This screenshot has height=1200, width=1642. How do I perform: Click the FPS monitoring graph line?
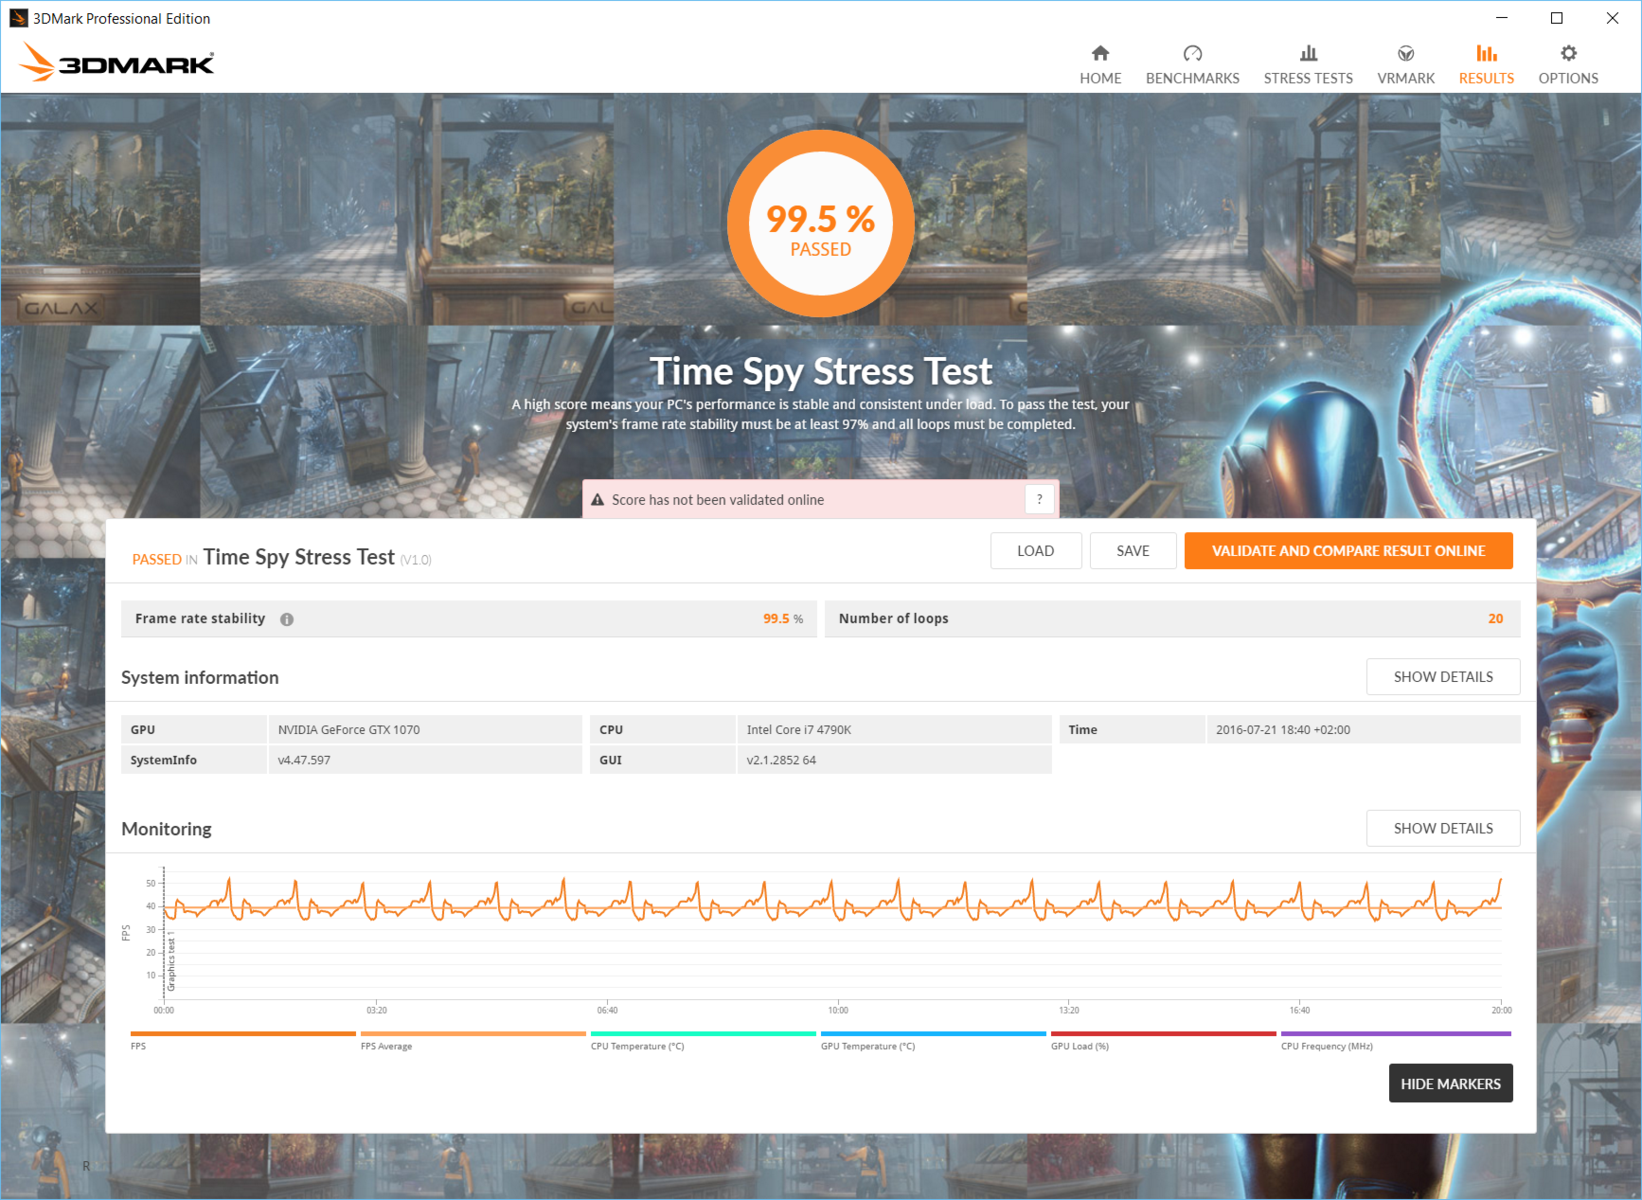(832, 900)
